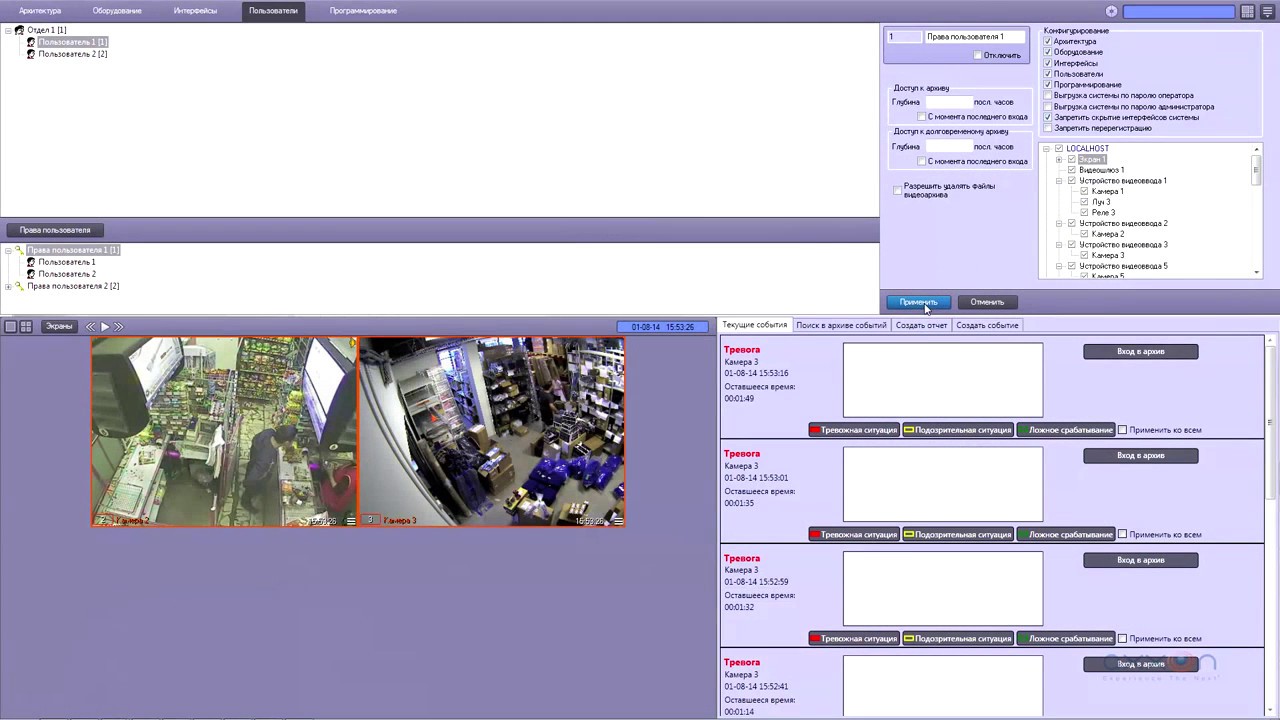Image resolution: width=1280 pixels, height=720 pixels.
Task: Click key icon of Права пользователя 1 [1]
Action: coord(19,250)
